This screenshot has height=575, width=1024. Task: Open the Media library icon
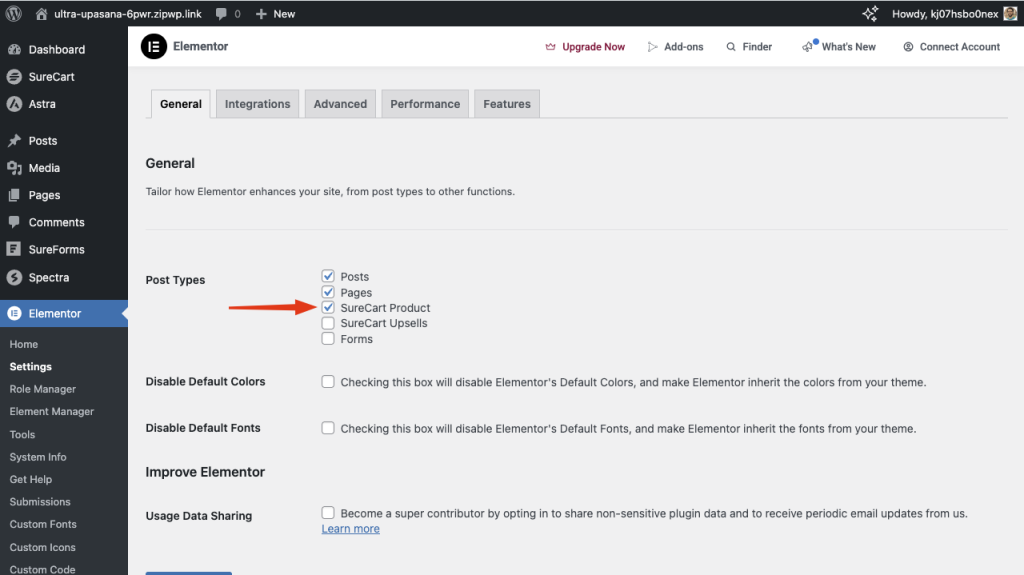pos(14,168)
